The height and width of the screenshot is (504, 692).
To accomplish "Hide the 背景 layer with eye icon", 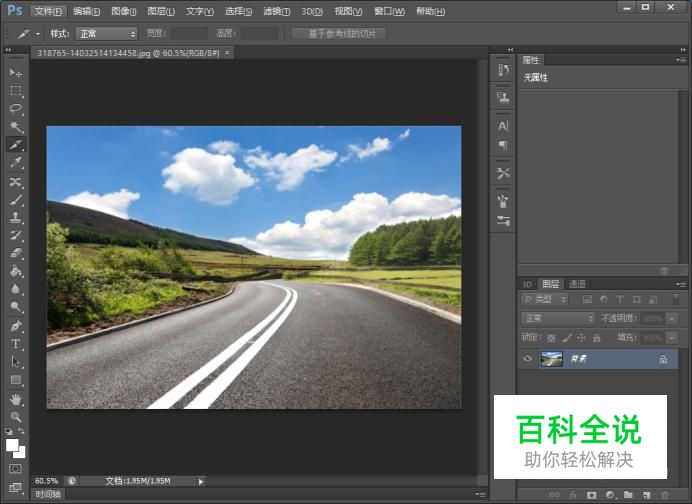I will pyautogui.click(x=527, y=358).
